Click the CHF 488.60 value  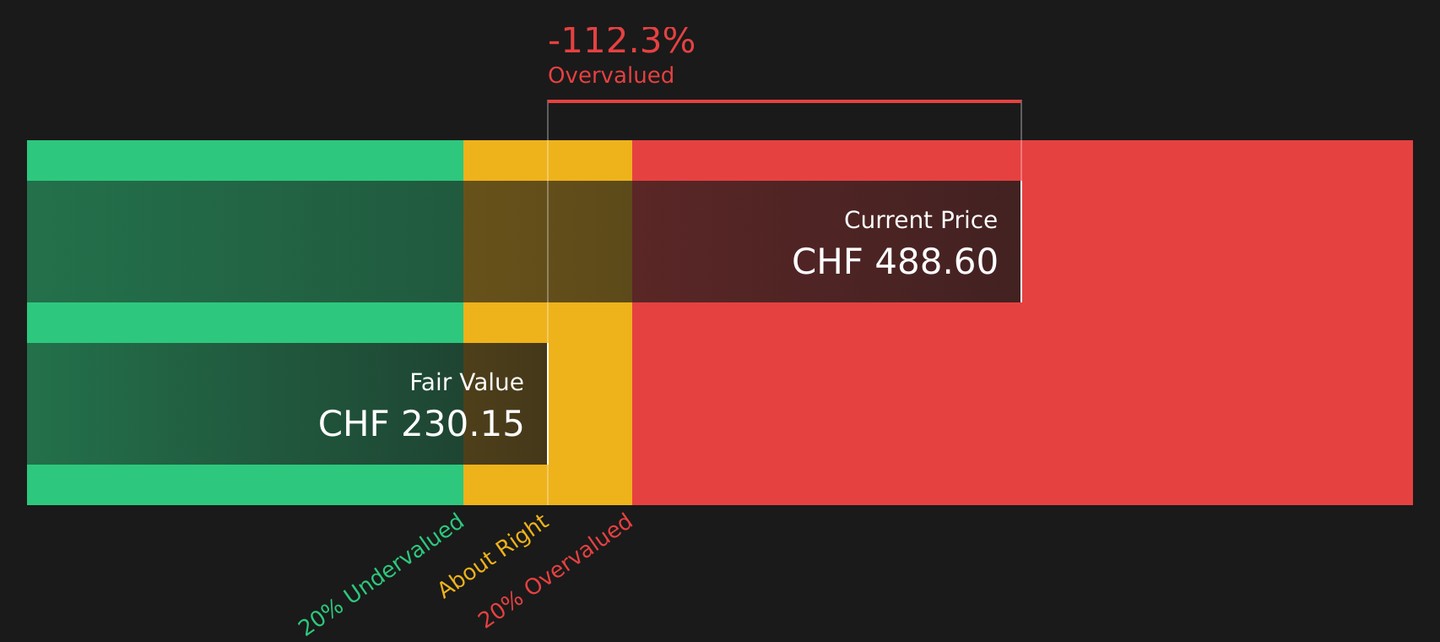pyautogui.click(x=895, y=262)
